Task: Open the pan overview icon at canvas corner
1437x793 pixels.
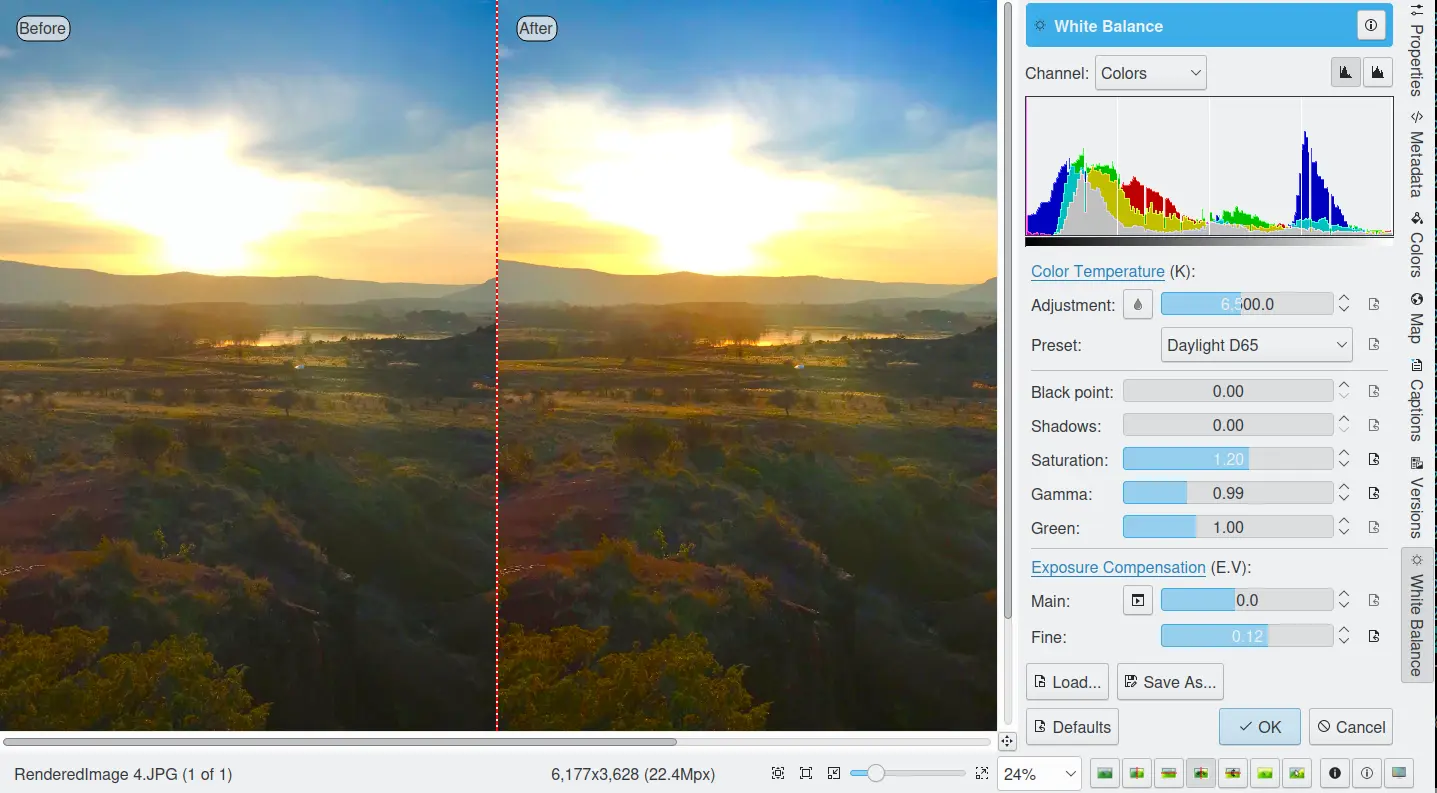Action: (x=1007, y=741)
